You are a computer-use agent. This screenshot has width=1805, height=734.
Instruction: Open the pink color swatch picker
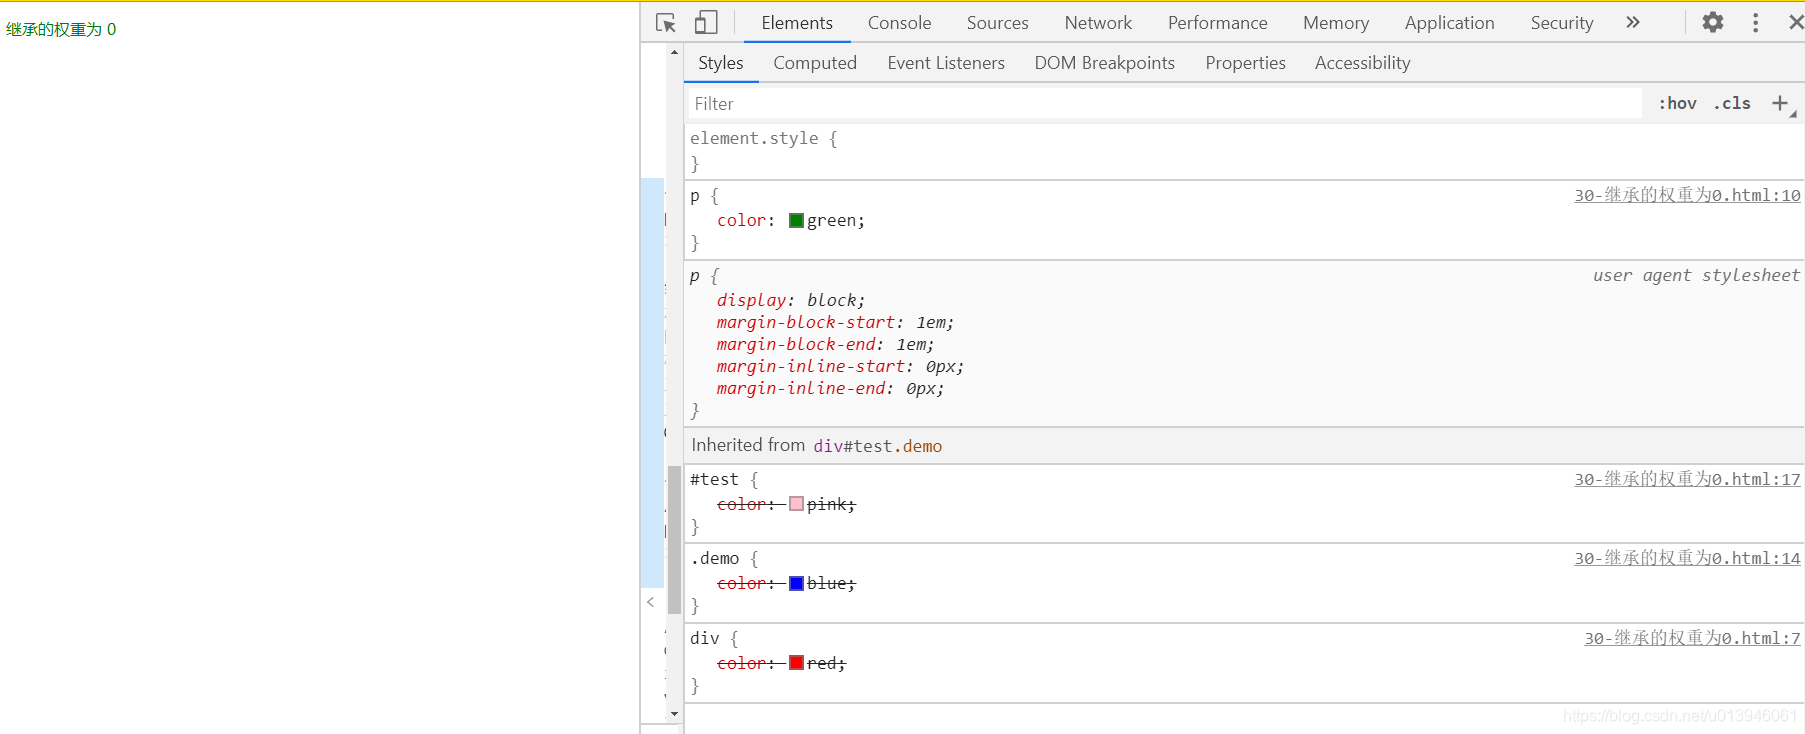(x=796, y=504)
